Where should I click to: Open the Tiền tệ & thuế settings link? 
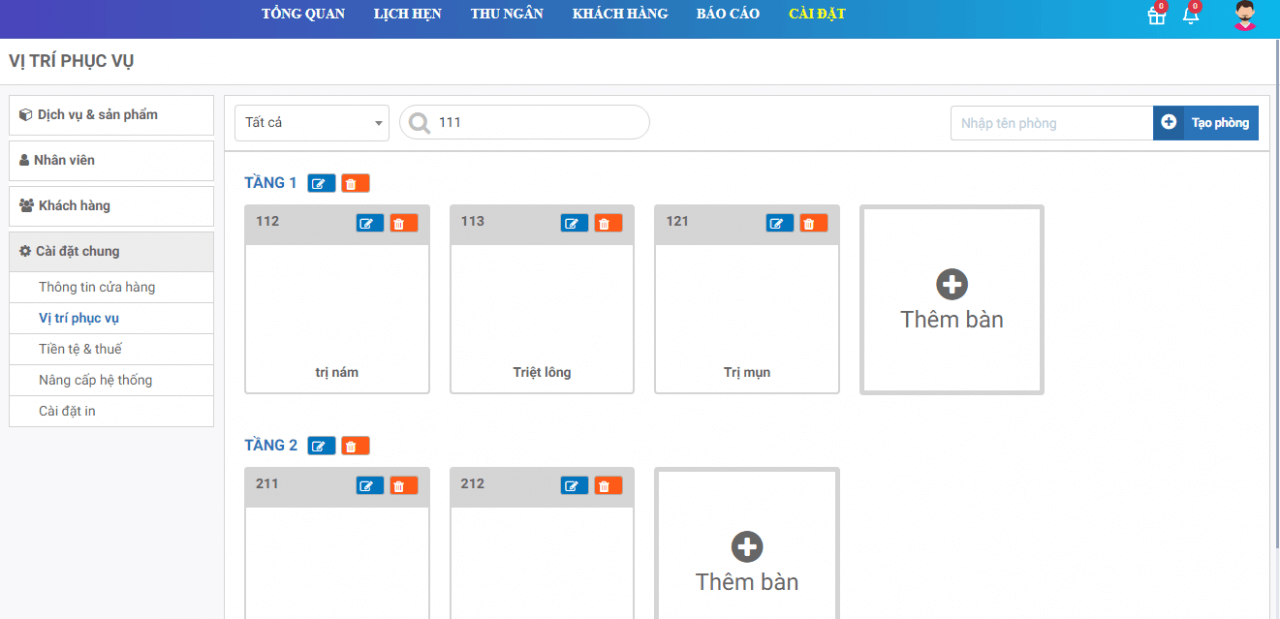point(80,349)
